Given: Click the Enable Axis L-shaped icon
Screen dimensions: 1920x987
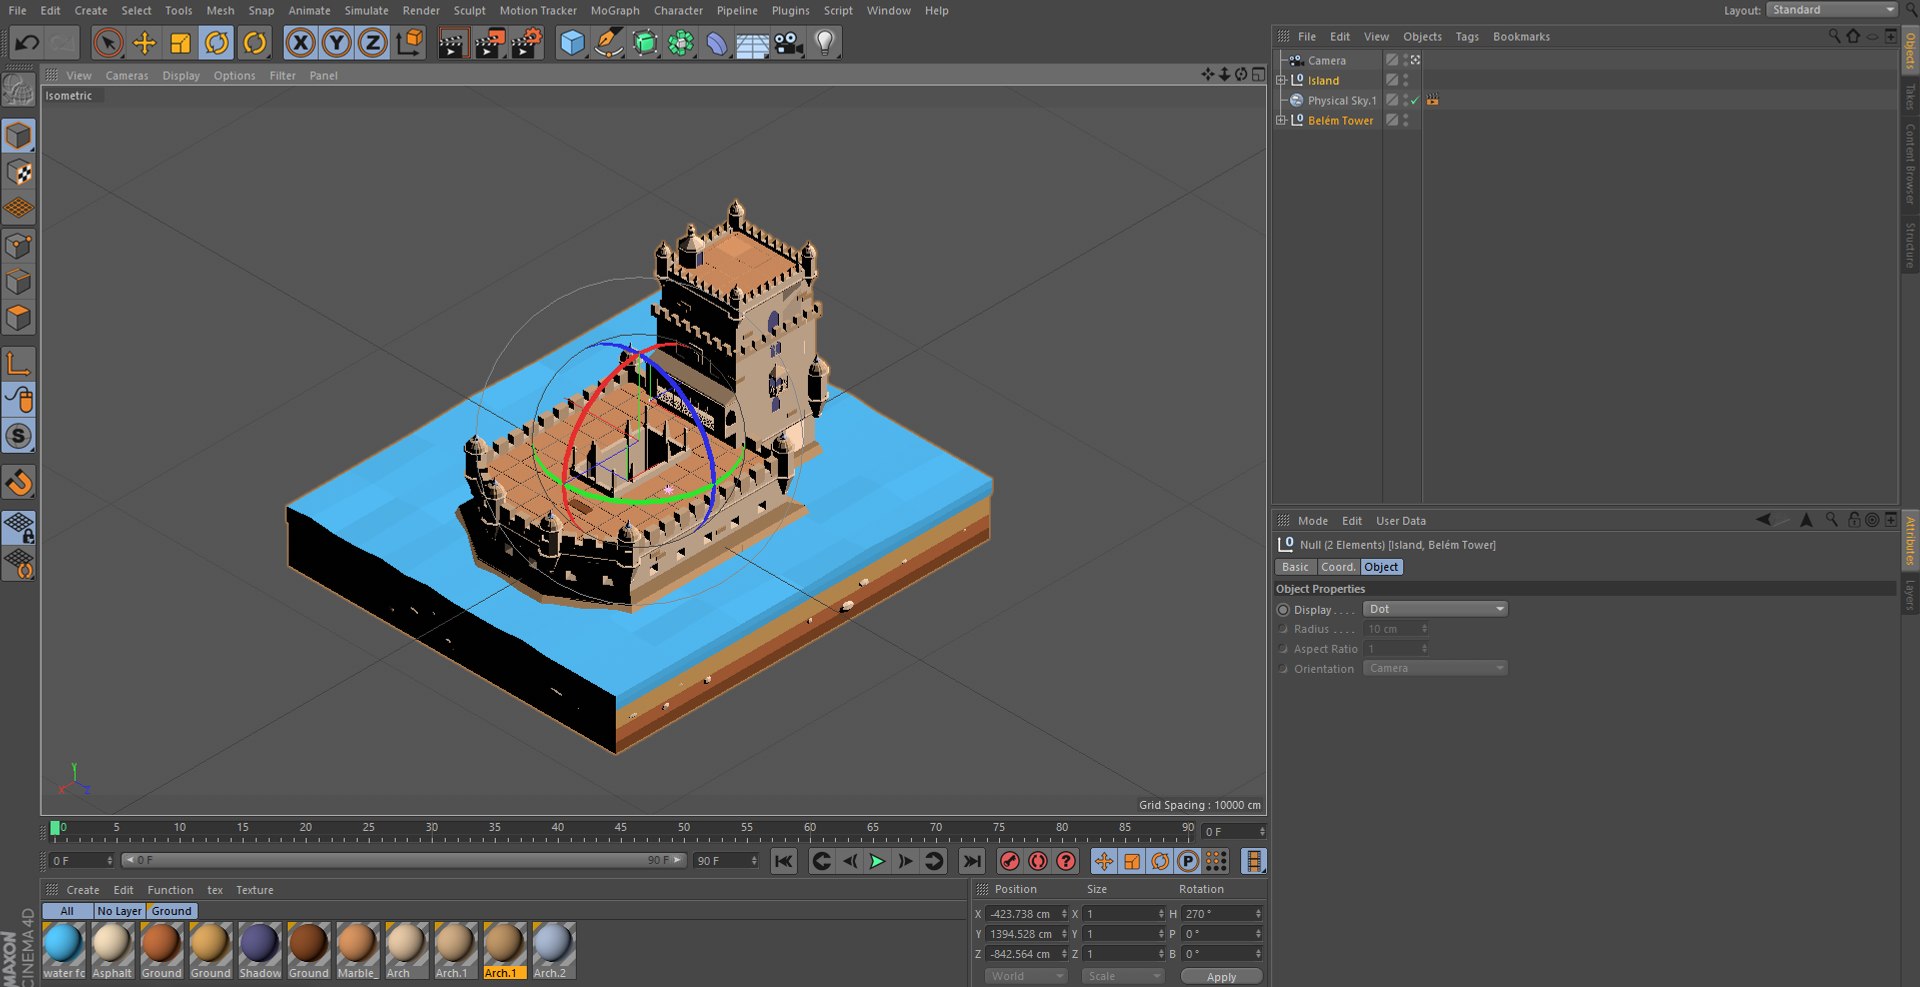Looking at the screenshot, I should pos(19,363).
